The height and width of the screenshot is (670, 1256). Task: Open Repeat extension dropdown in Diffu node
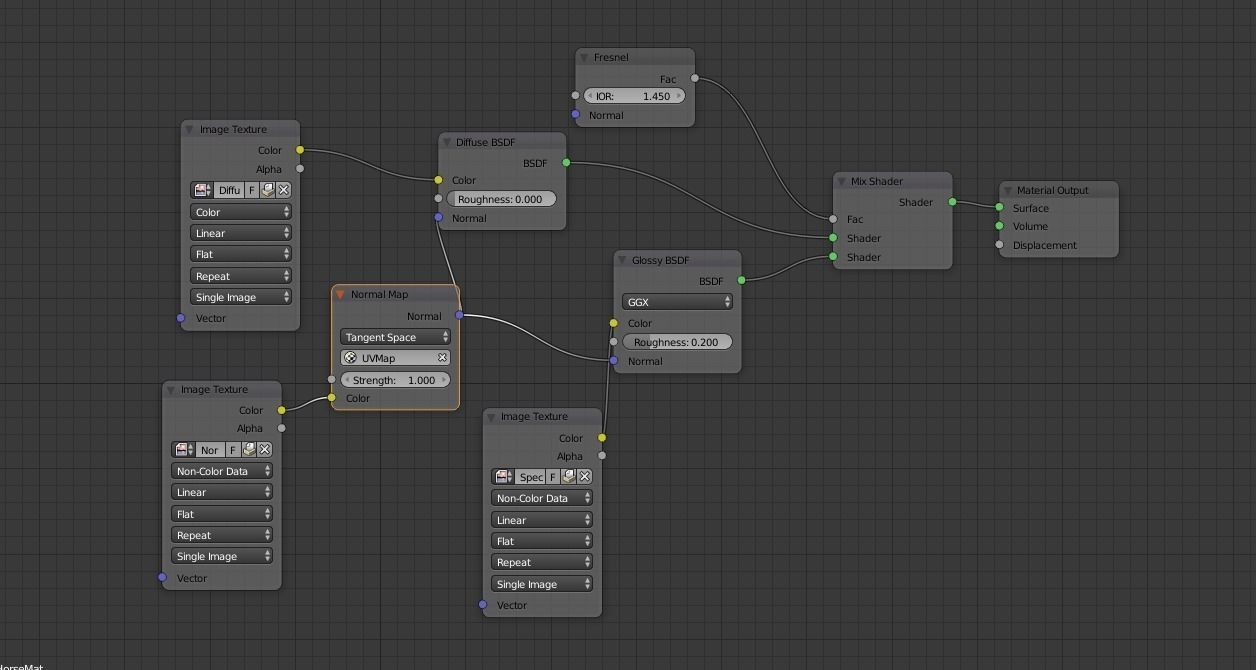[241, 276]
